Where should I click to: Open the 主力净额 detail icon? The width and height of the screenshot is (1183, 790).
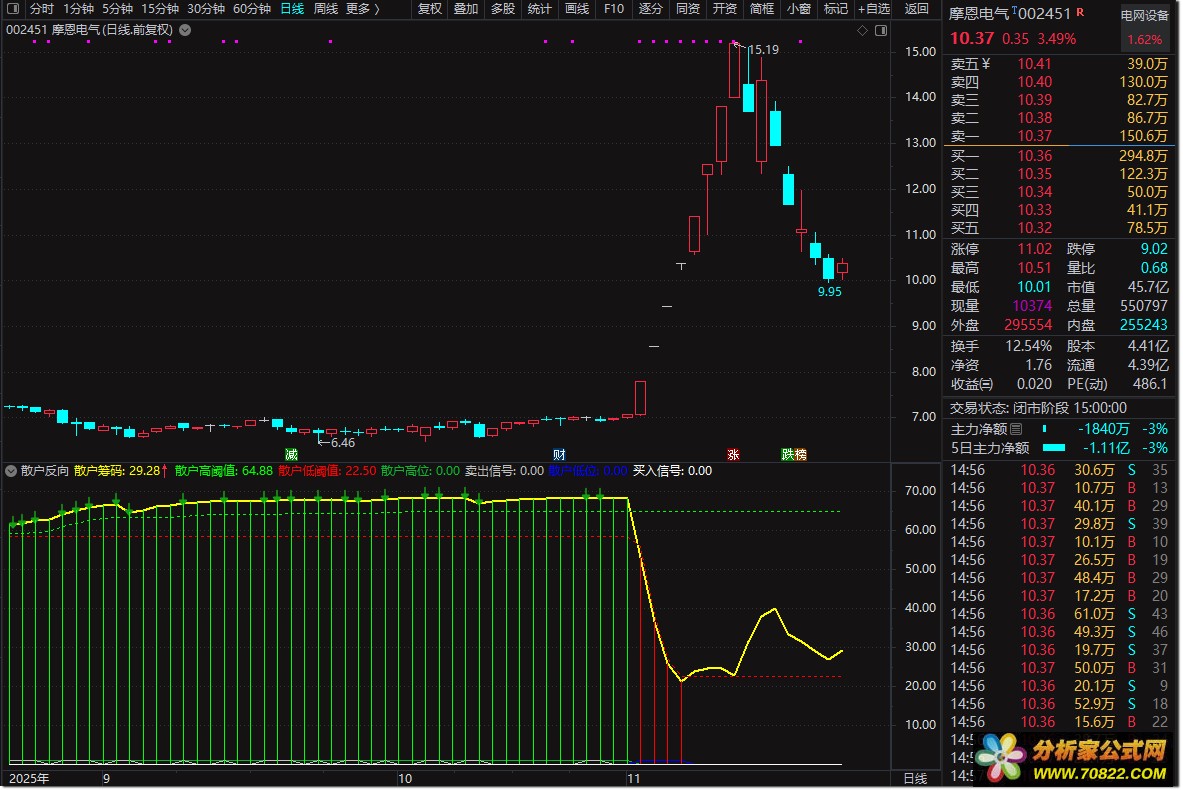click(x=1016, y=429)
